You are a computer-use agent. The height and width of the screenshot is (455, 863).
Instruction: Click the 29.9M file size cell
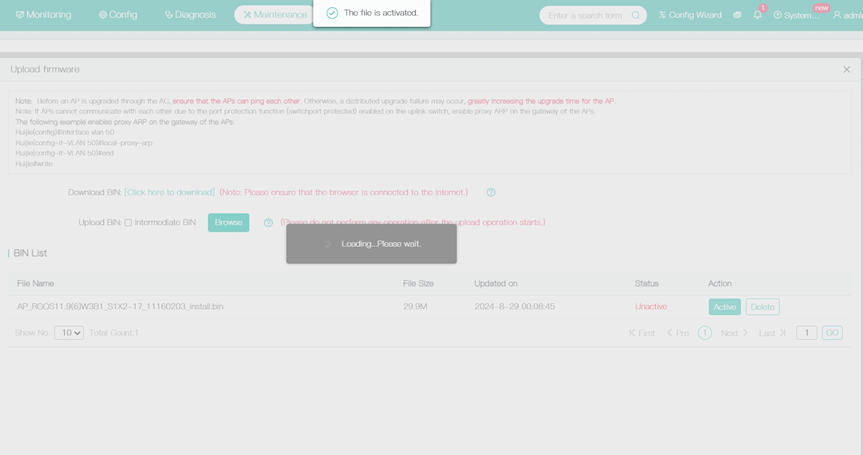click(x=415, y=306)
